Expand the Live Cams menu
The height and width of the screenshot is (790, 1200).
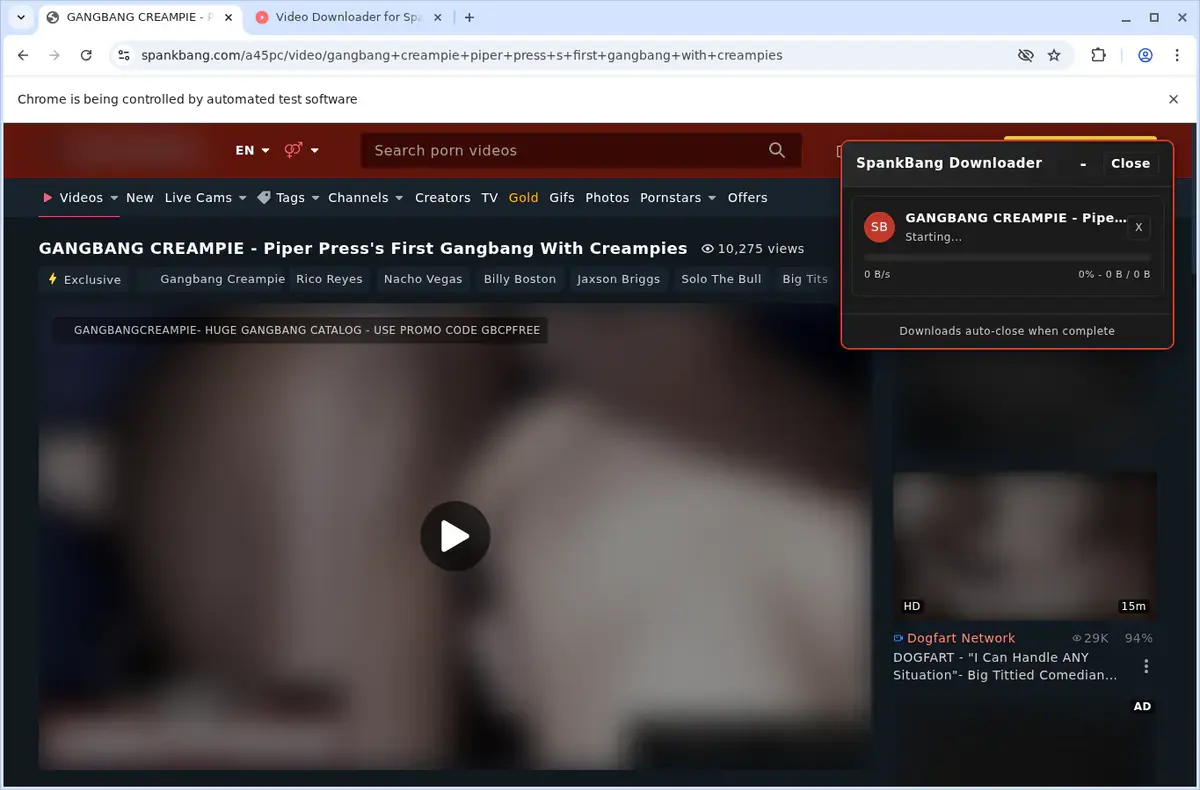pyautogui.click(x=205, y=197)
